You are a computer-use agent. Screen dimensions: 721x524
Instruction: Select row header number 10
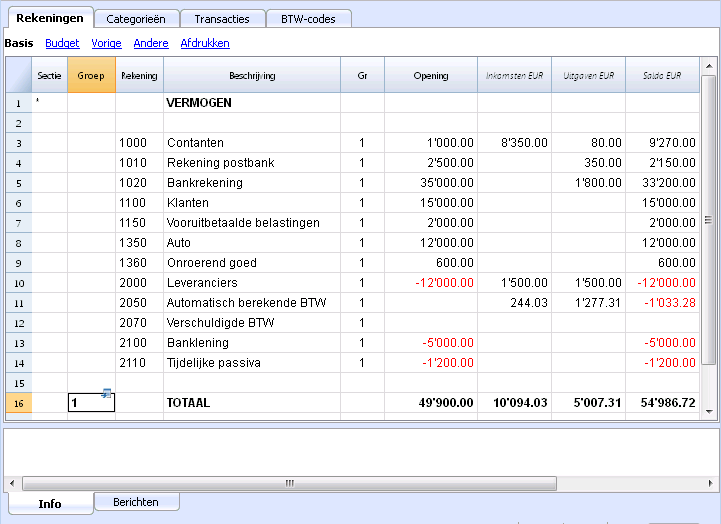click(19, 283)
